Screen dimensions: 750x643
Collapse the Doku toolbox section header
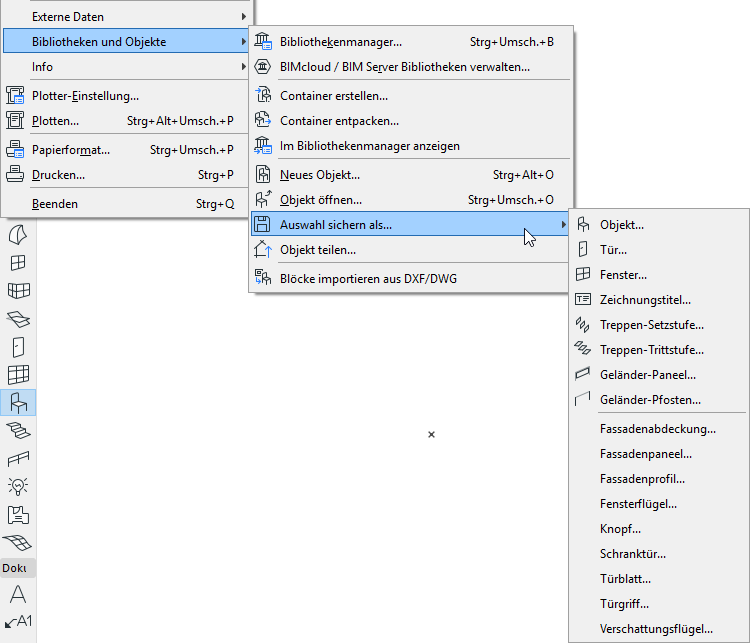(18, 568)
